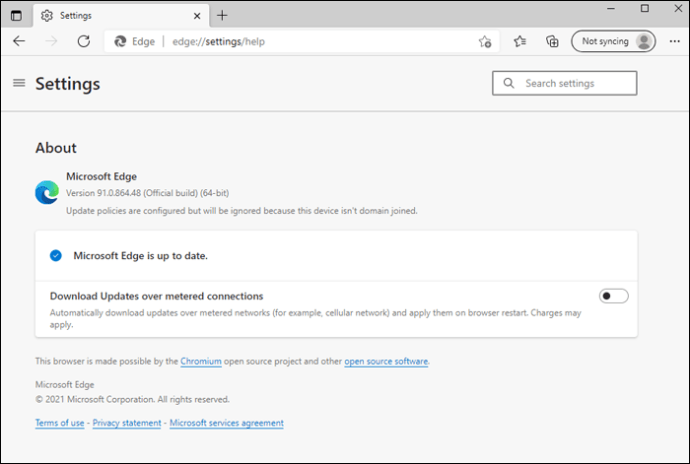Screen dimensions: 690x464
Task: Open the Collections panel
Action: (x=552, y=41)
